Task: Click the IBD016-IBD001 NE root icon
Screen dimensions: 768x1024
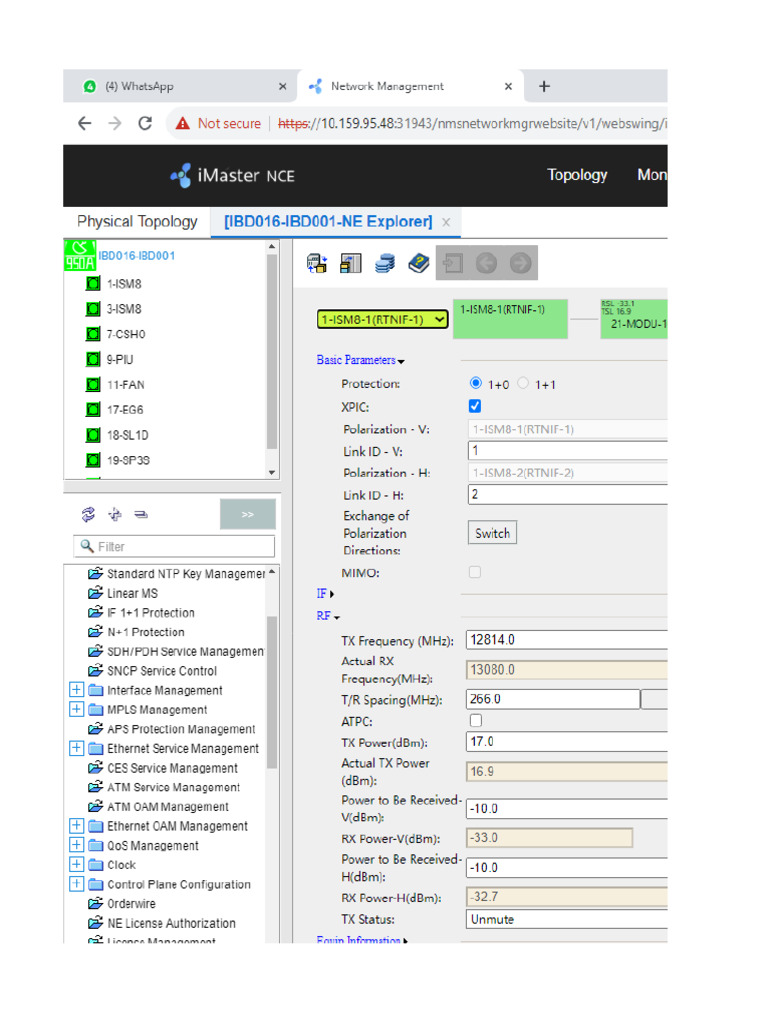Action: (x=80, y=256)
